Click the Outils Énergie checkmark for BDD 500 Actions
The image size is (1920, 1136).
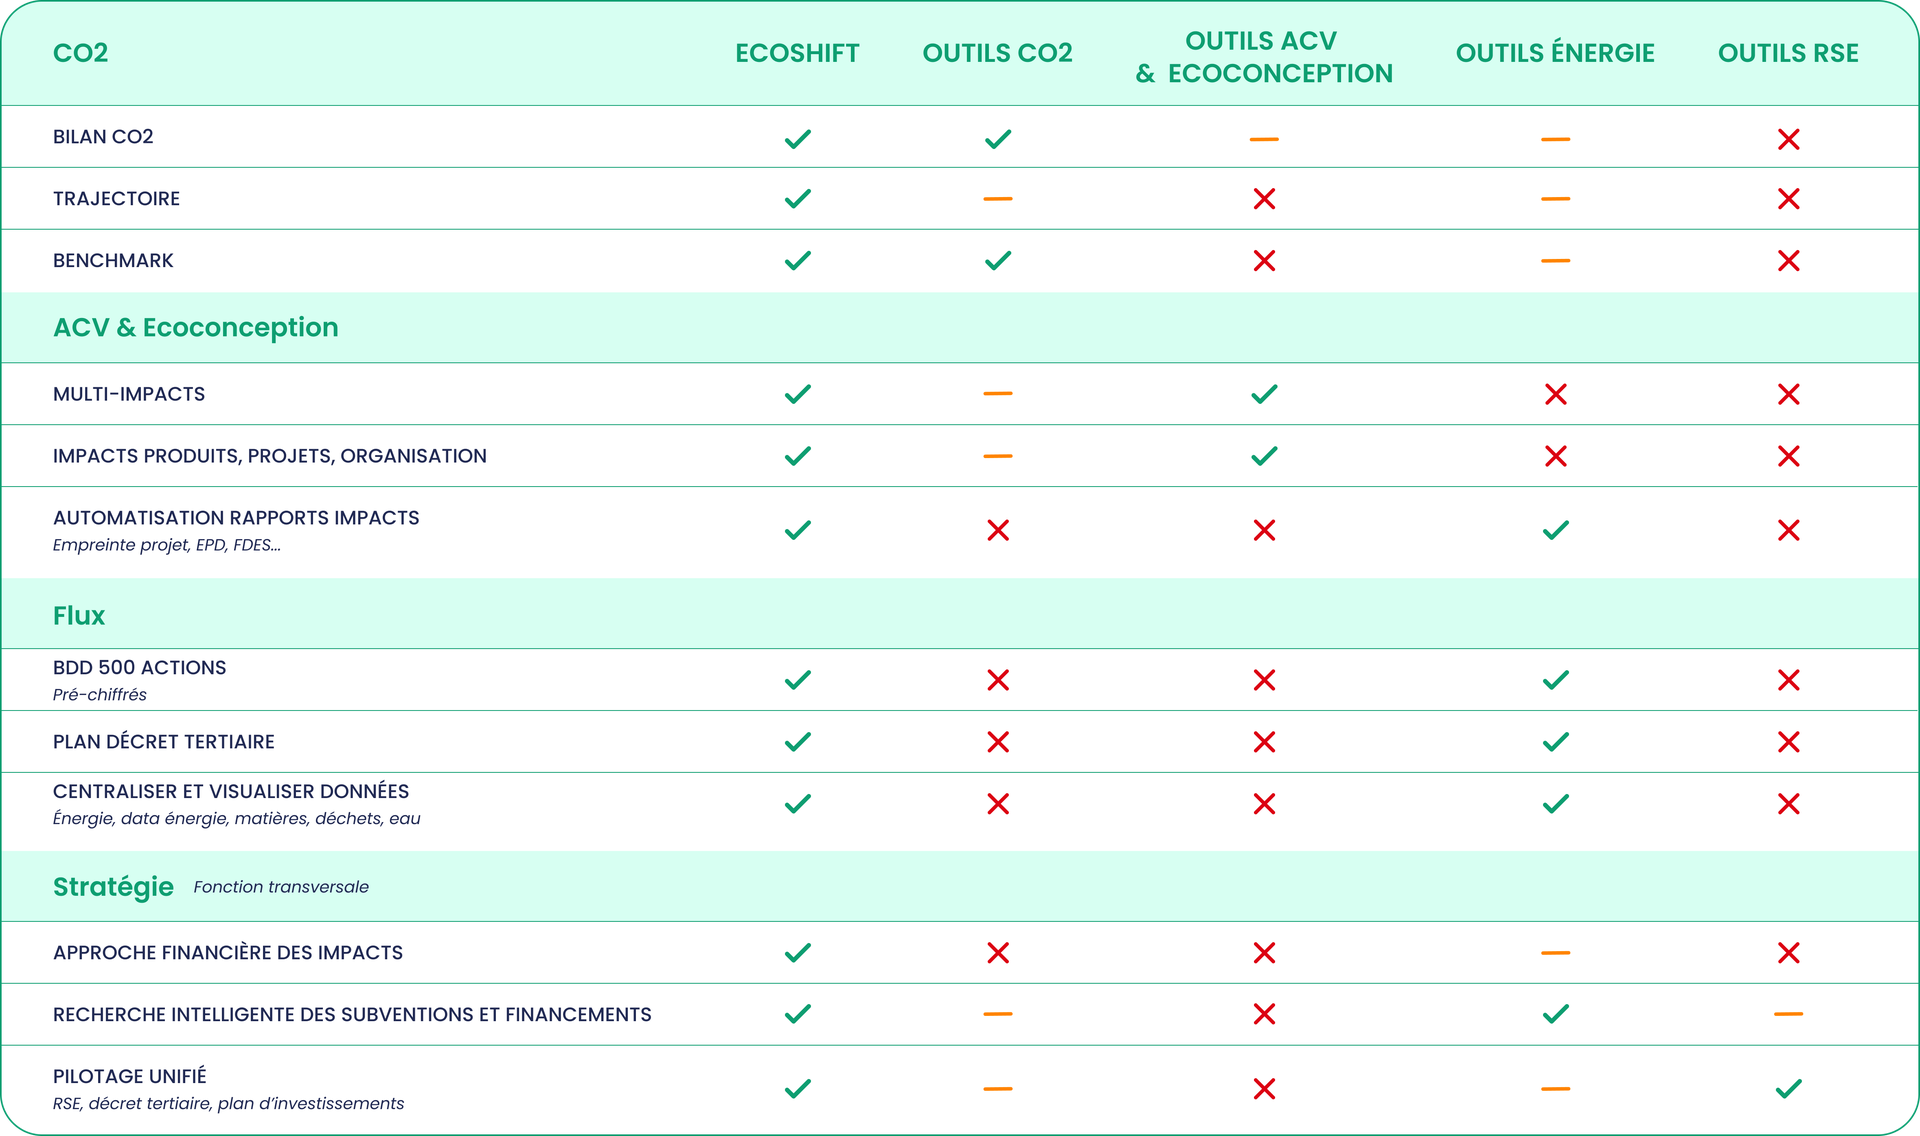click(1555, 680)
